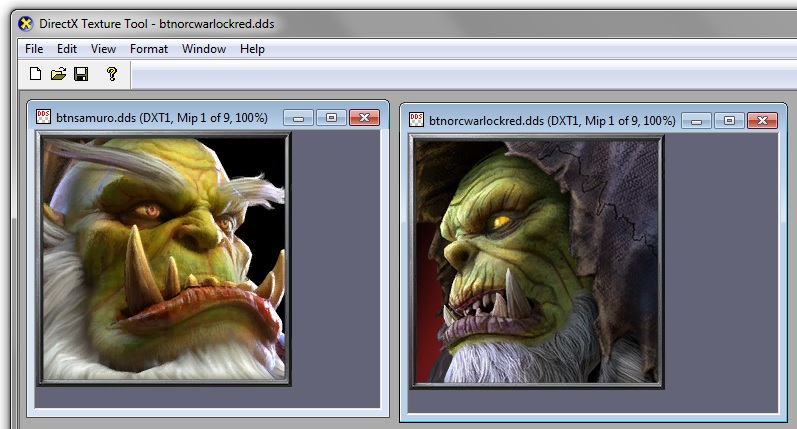
Task: Maximize the btnsamuro.dds child window
Action: pos(331,118)
